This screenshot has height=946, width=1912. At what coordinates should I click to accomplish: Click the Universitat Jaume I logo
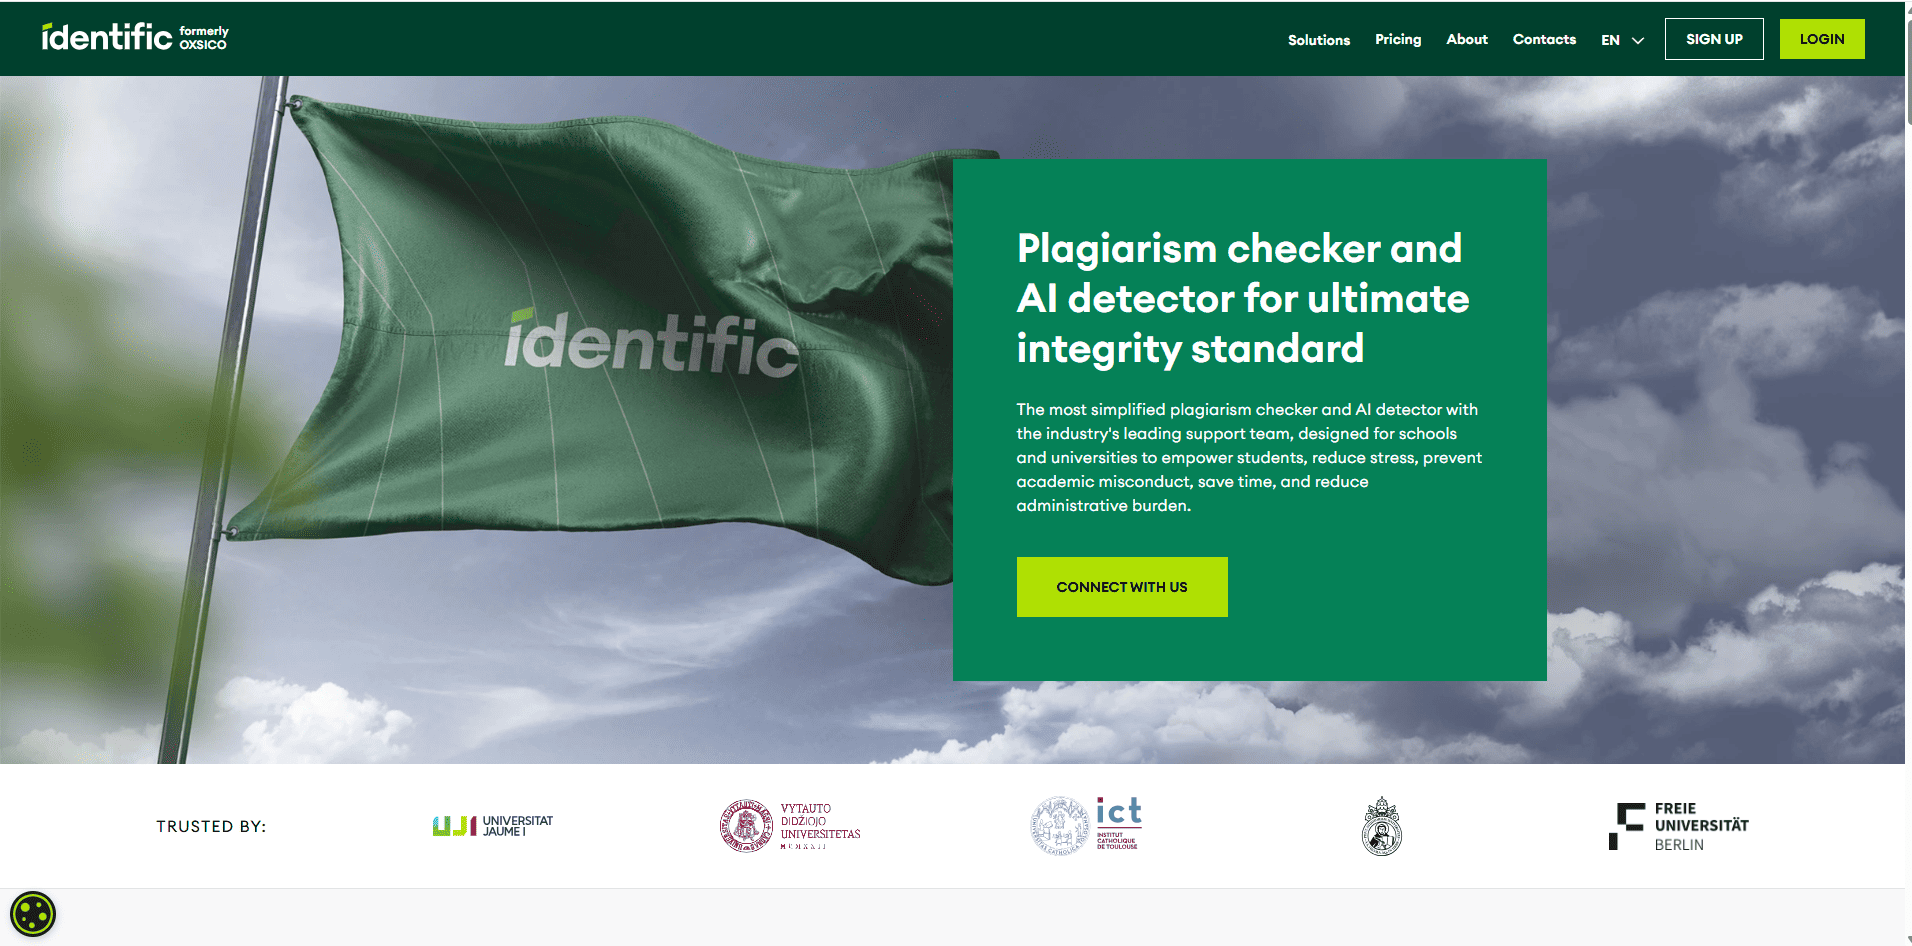click(x=492, y=826)
